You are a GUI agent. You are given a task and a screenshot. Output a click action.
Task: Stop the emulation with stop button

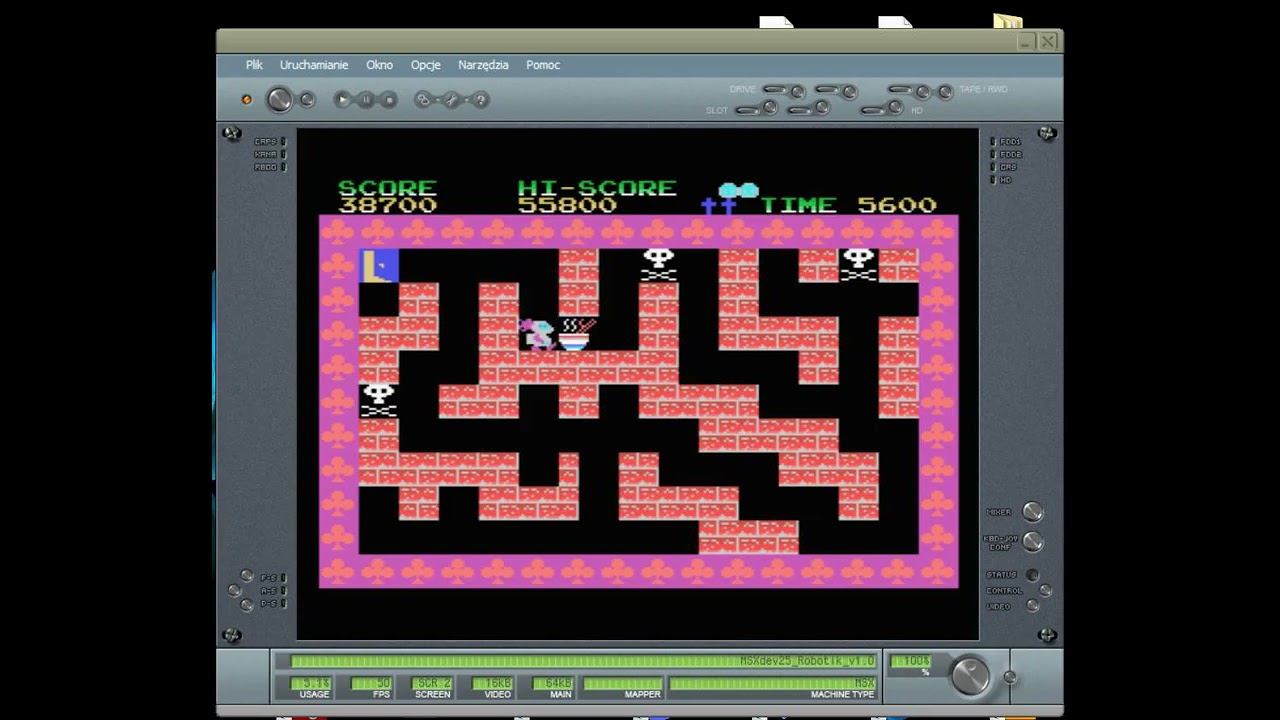pyautogui.click(x=389, y=99)
